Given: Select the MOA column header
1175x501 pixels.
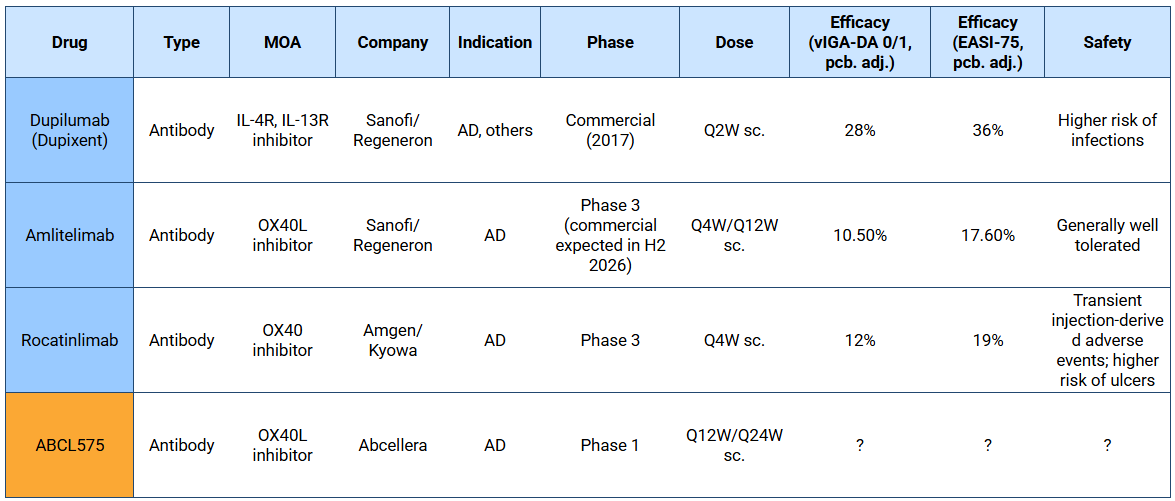Looking at the screenshot, I should [282, 42].
